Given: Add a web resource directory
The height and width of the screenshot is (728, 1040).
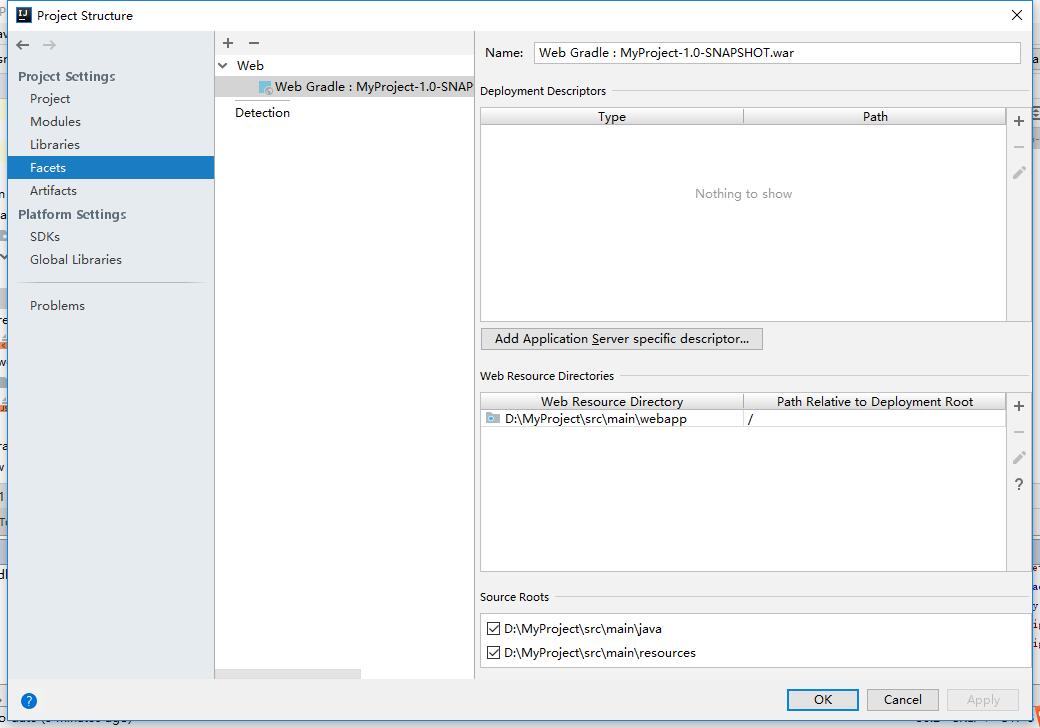Looking at the screenshot, I should coord(1019,406).
